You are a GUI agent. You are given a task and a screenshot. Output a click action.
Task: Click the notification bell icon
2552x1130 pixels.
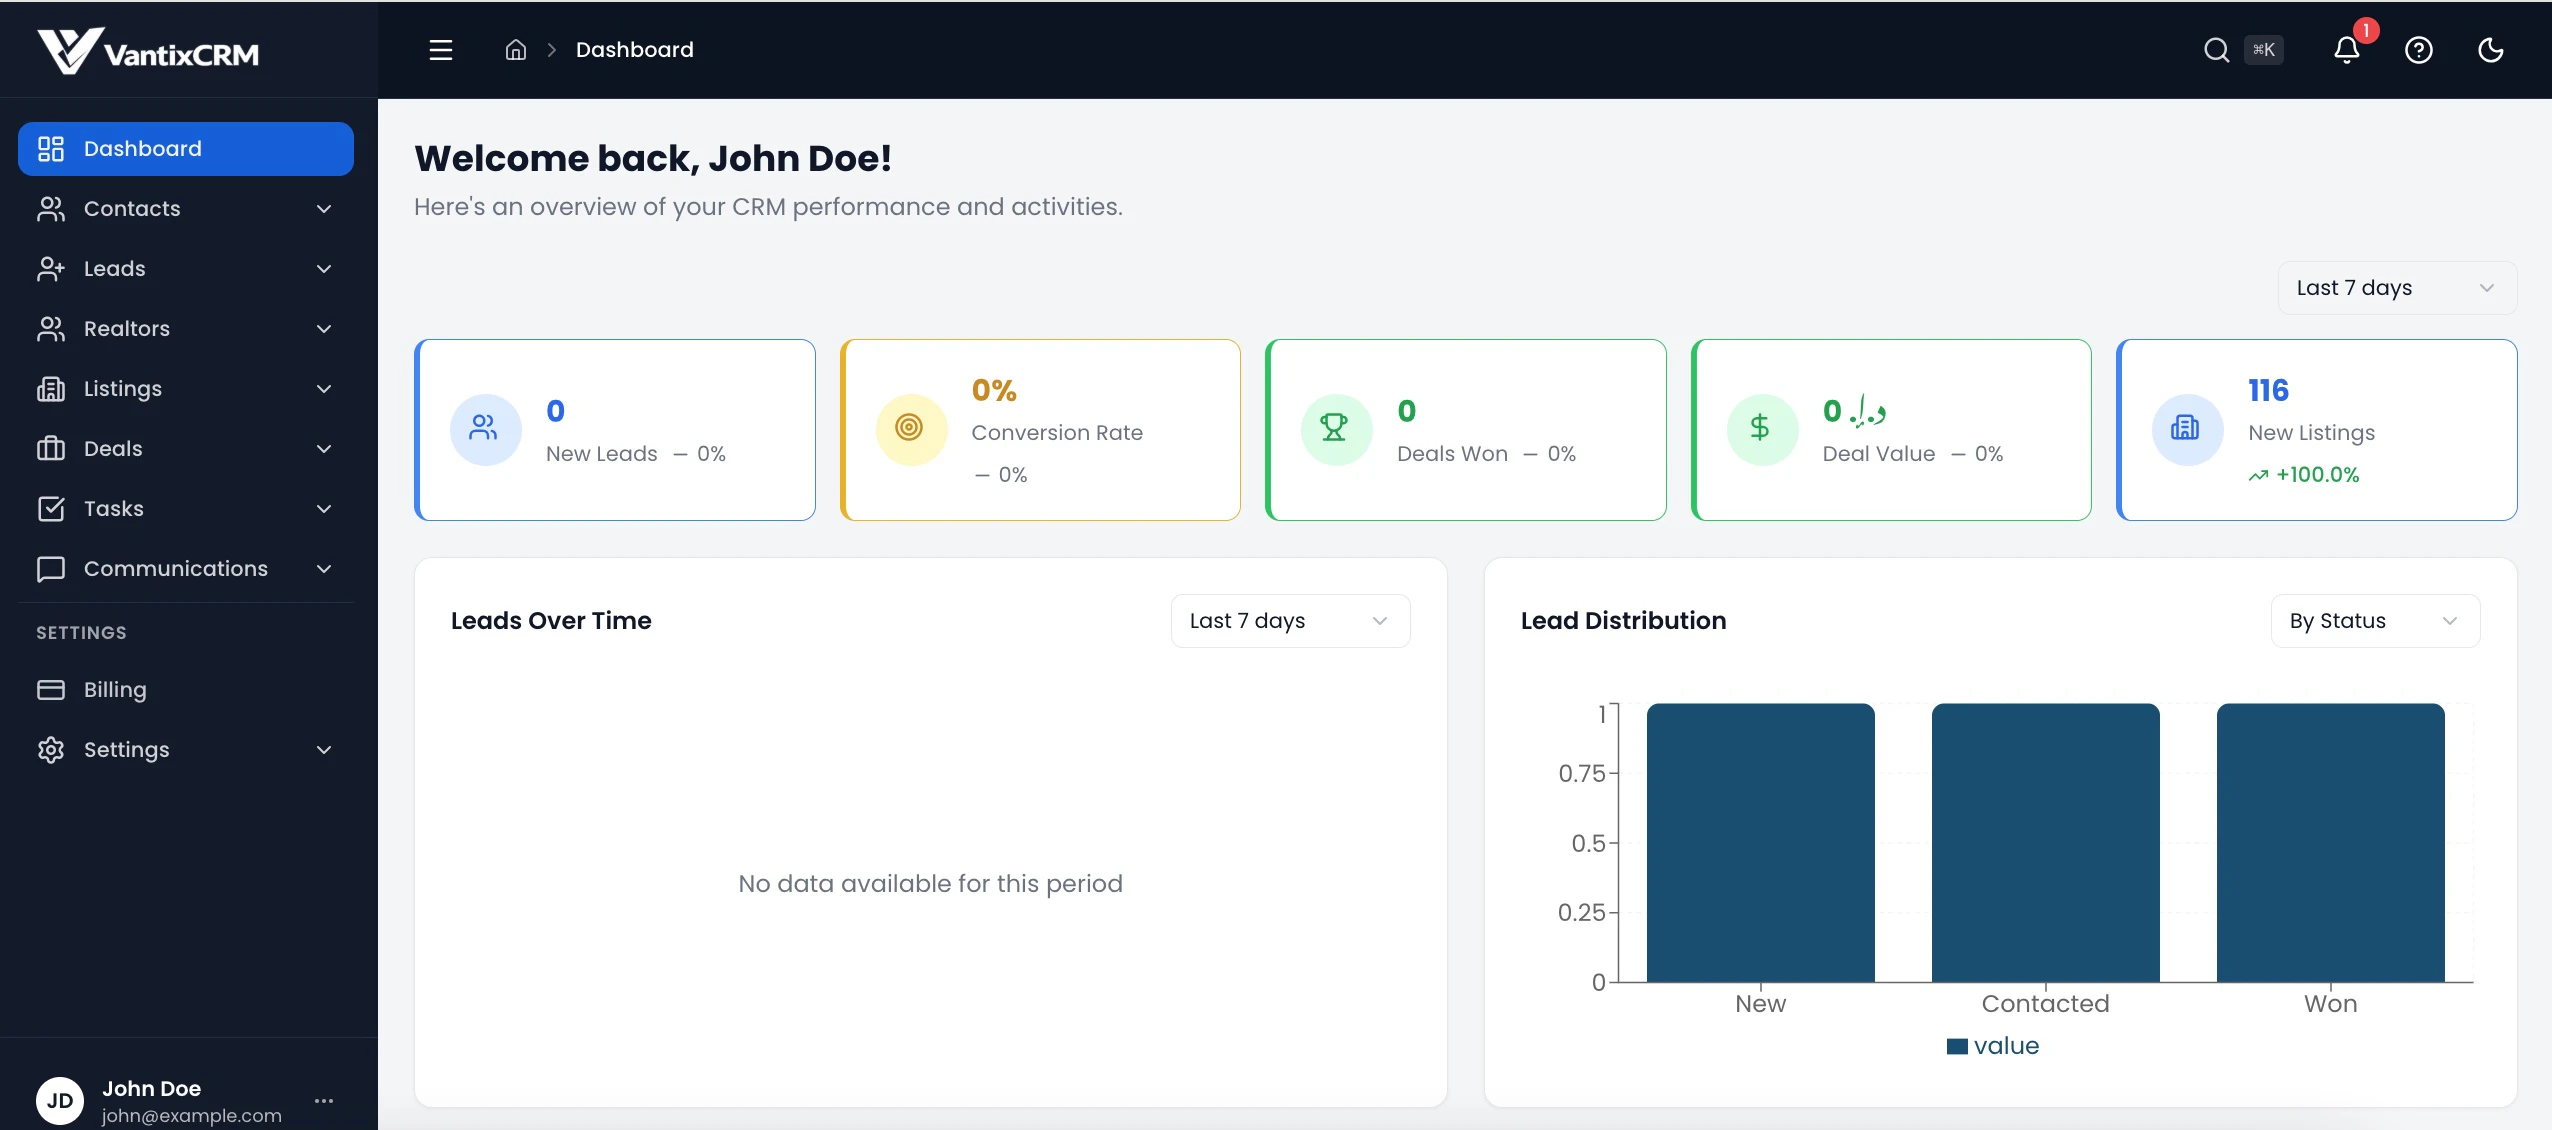2346,50
